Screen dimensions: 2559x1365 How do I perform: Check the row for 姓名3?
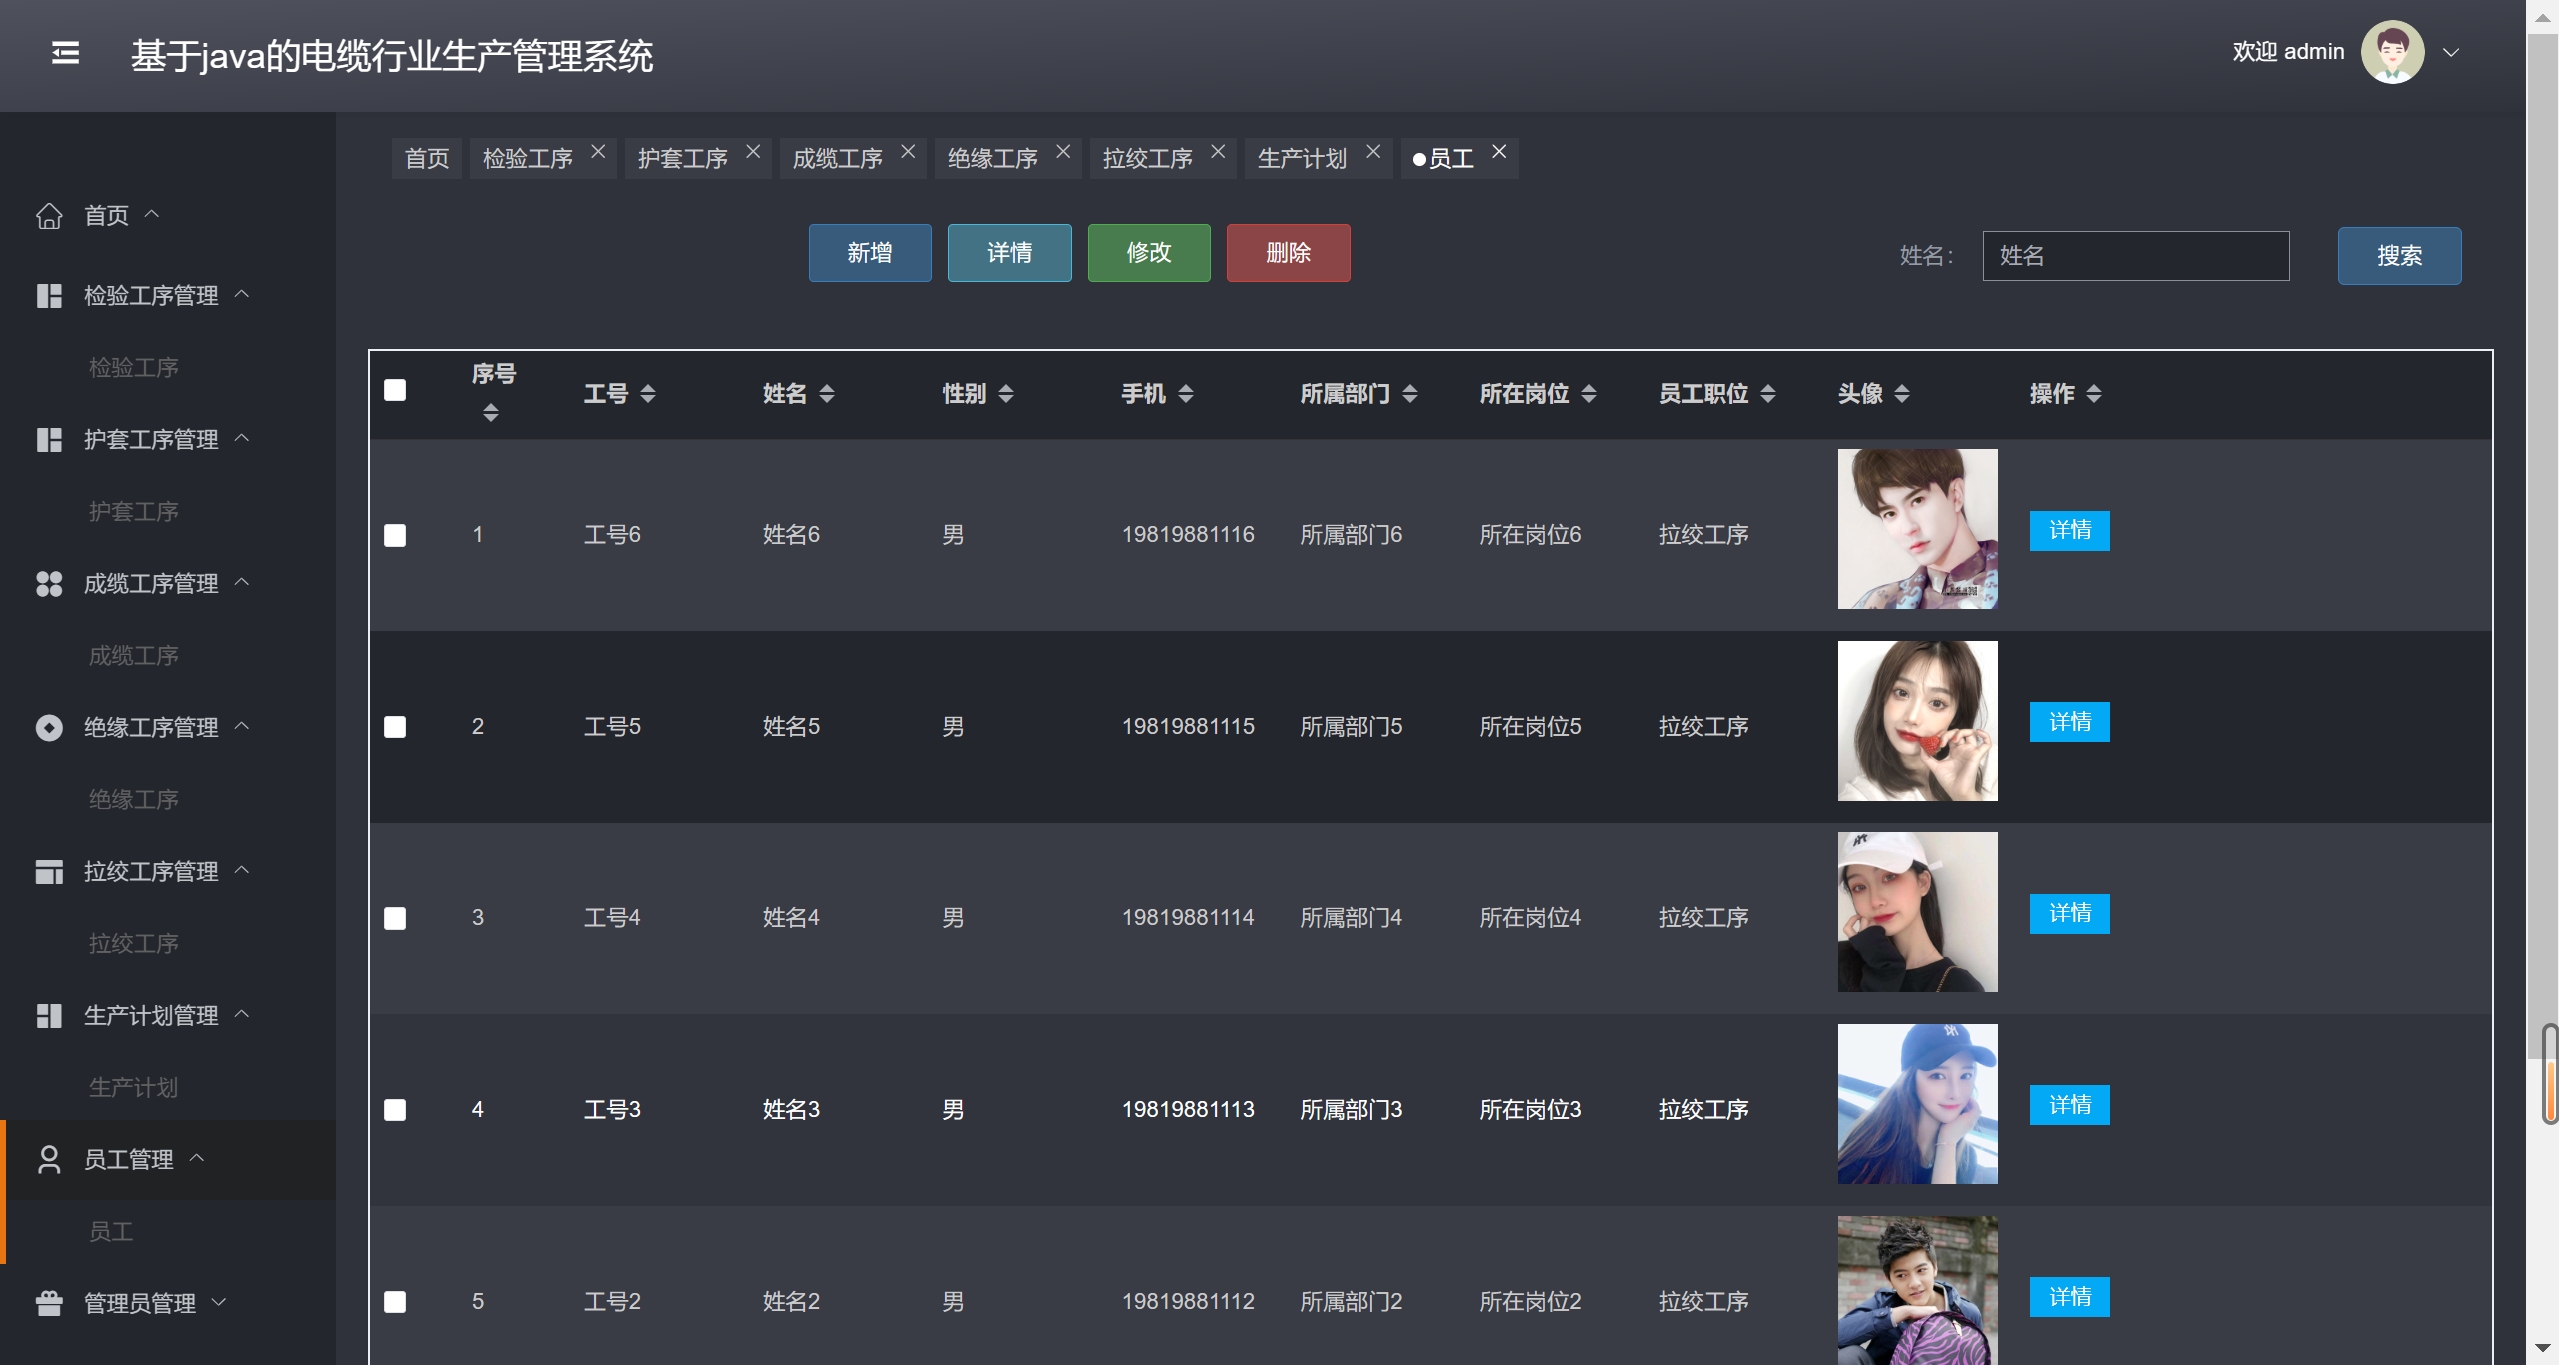point(395,1110)
